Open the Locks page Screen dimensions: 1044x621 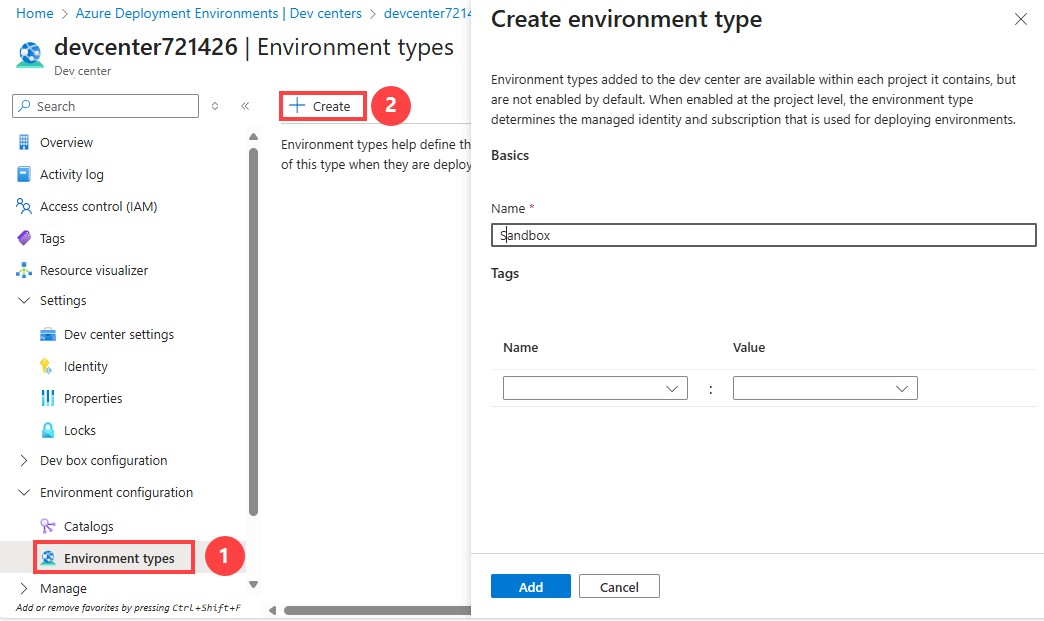click(79, 430)
